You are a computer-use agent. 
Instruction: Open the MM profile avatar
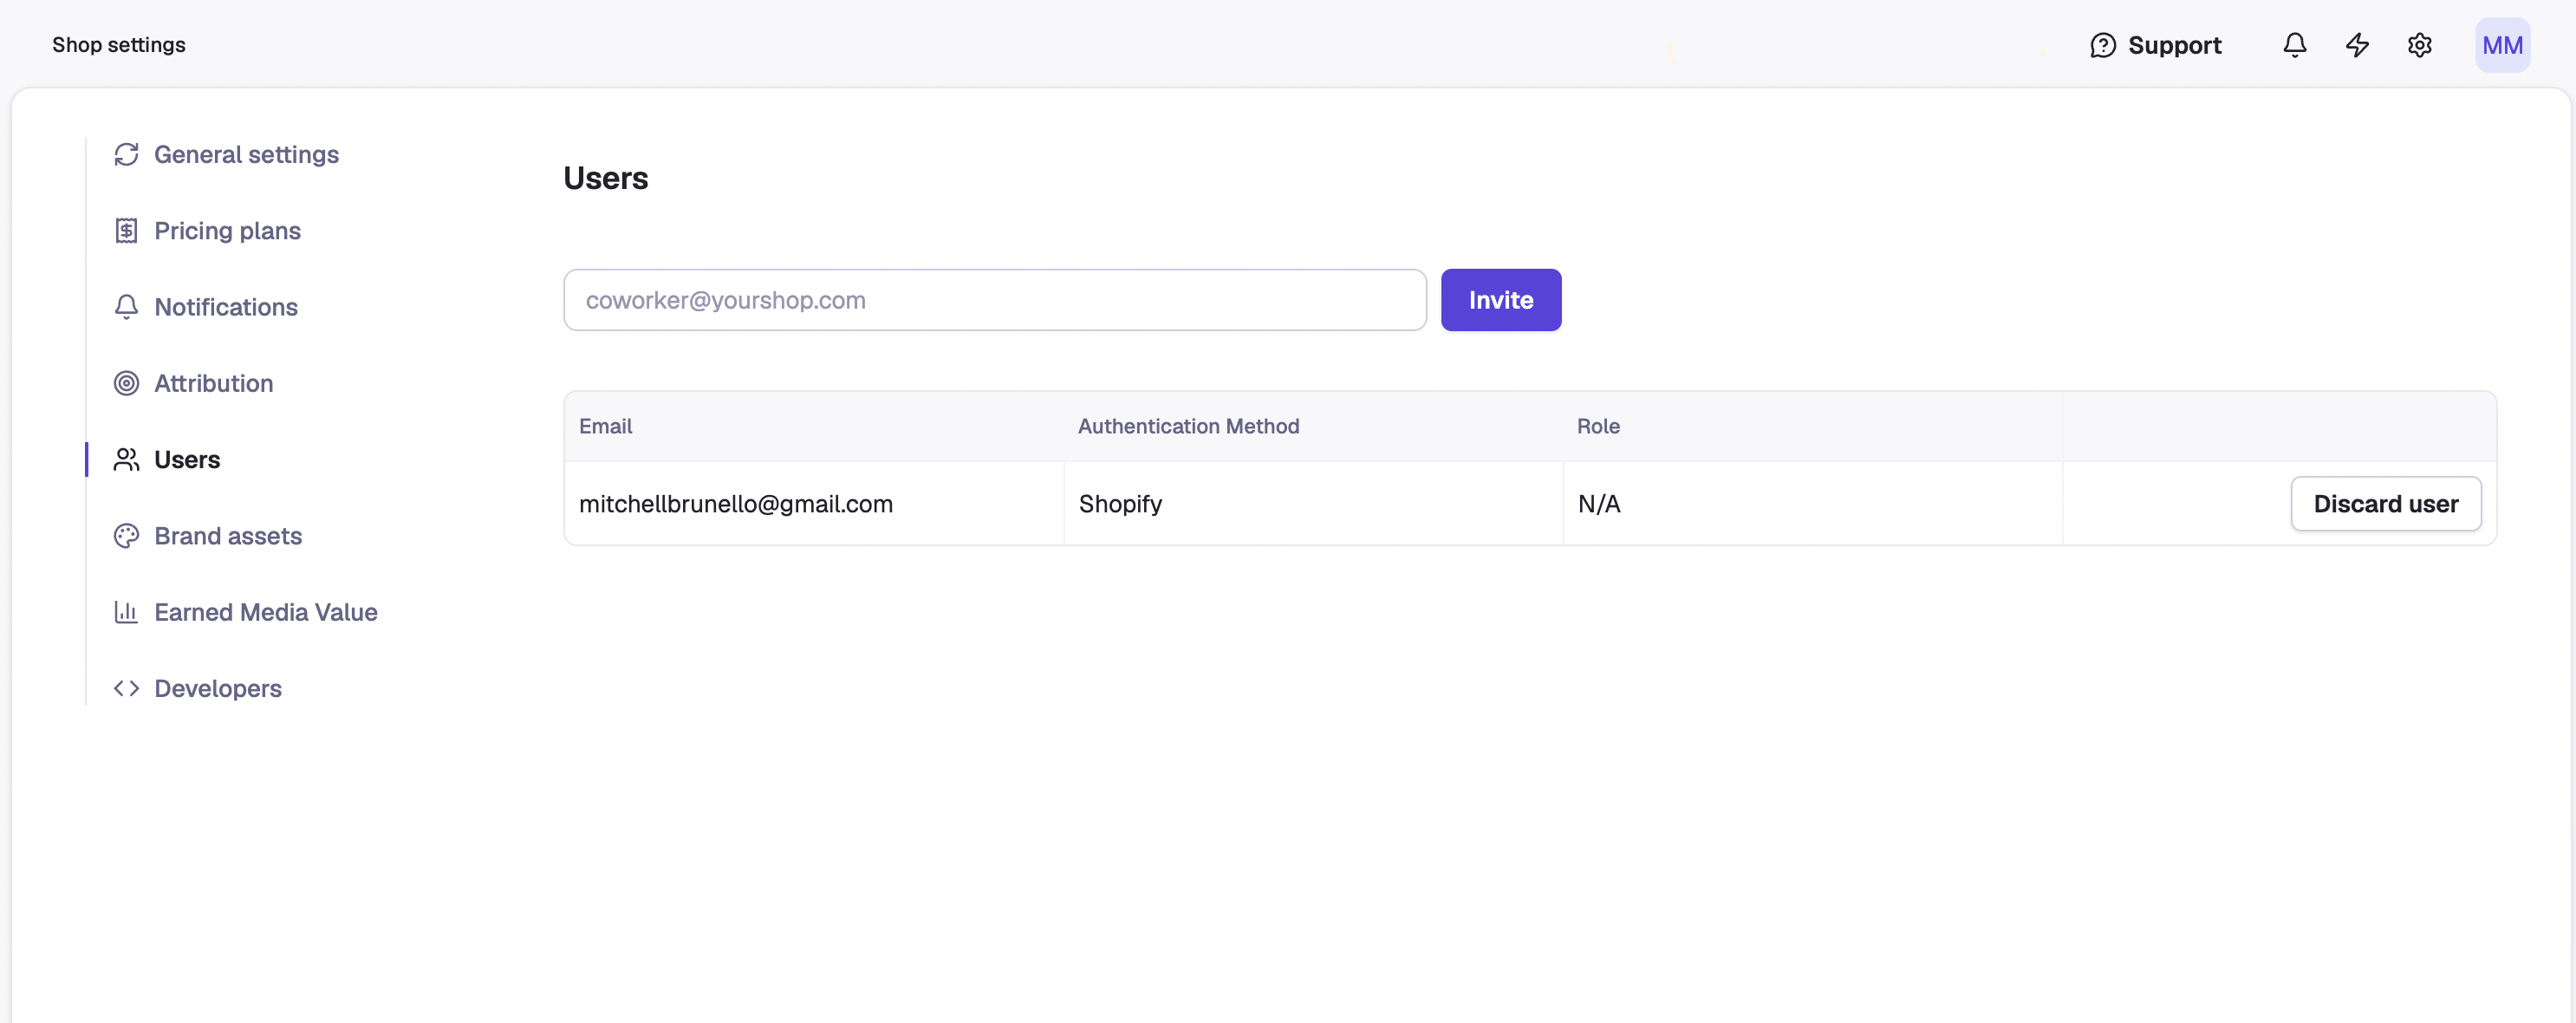2502,45
